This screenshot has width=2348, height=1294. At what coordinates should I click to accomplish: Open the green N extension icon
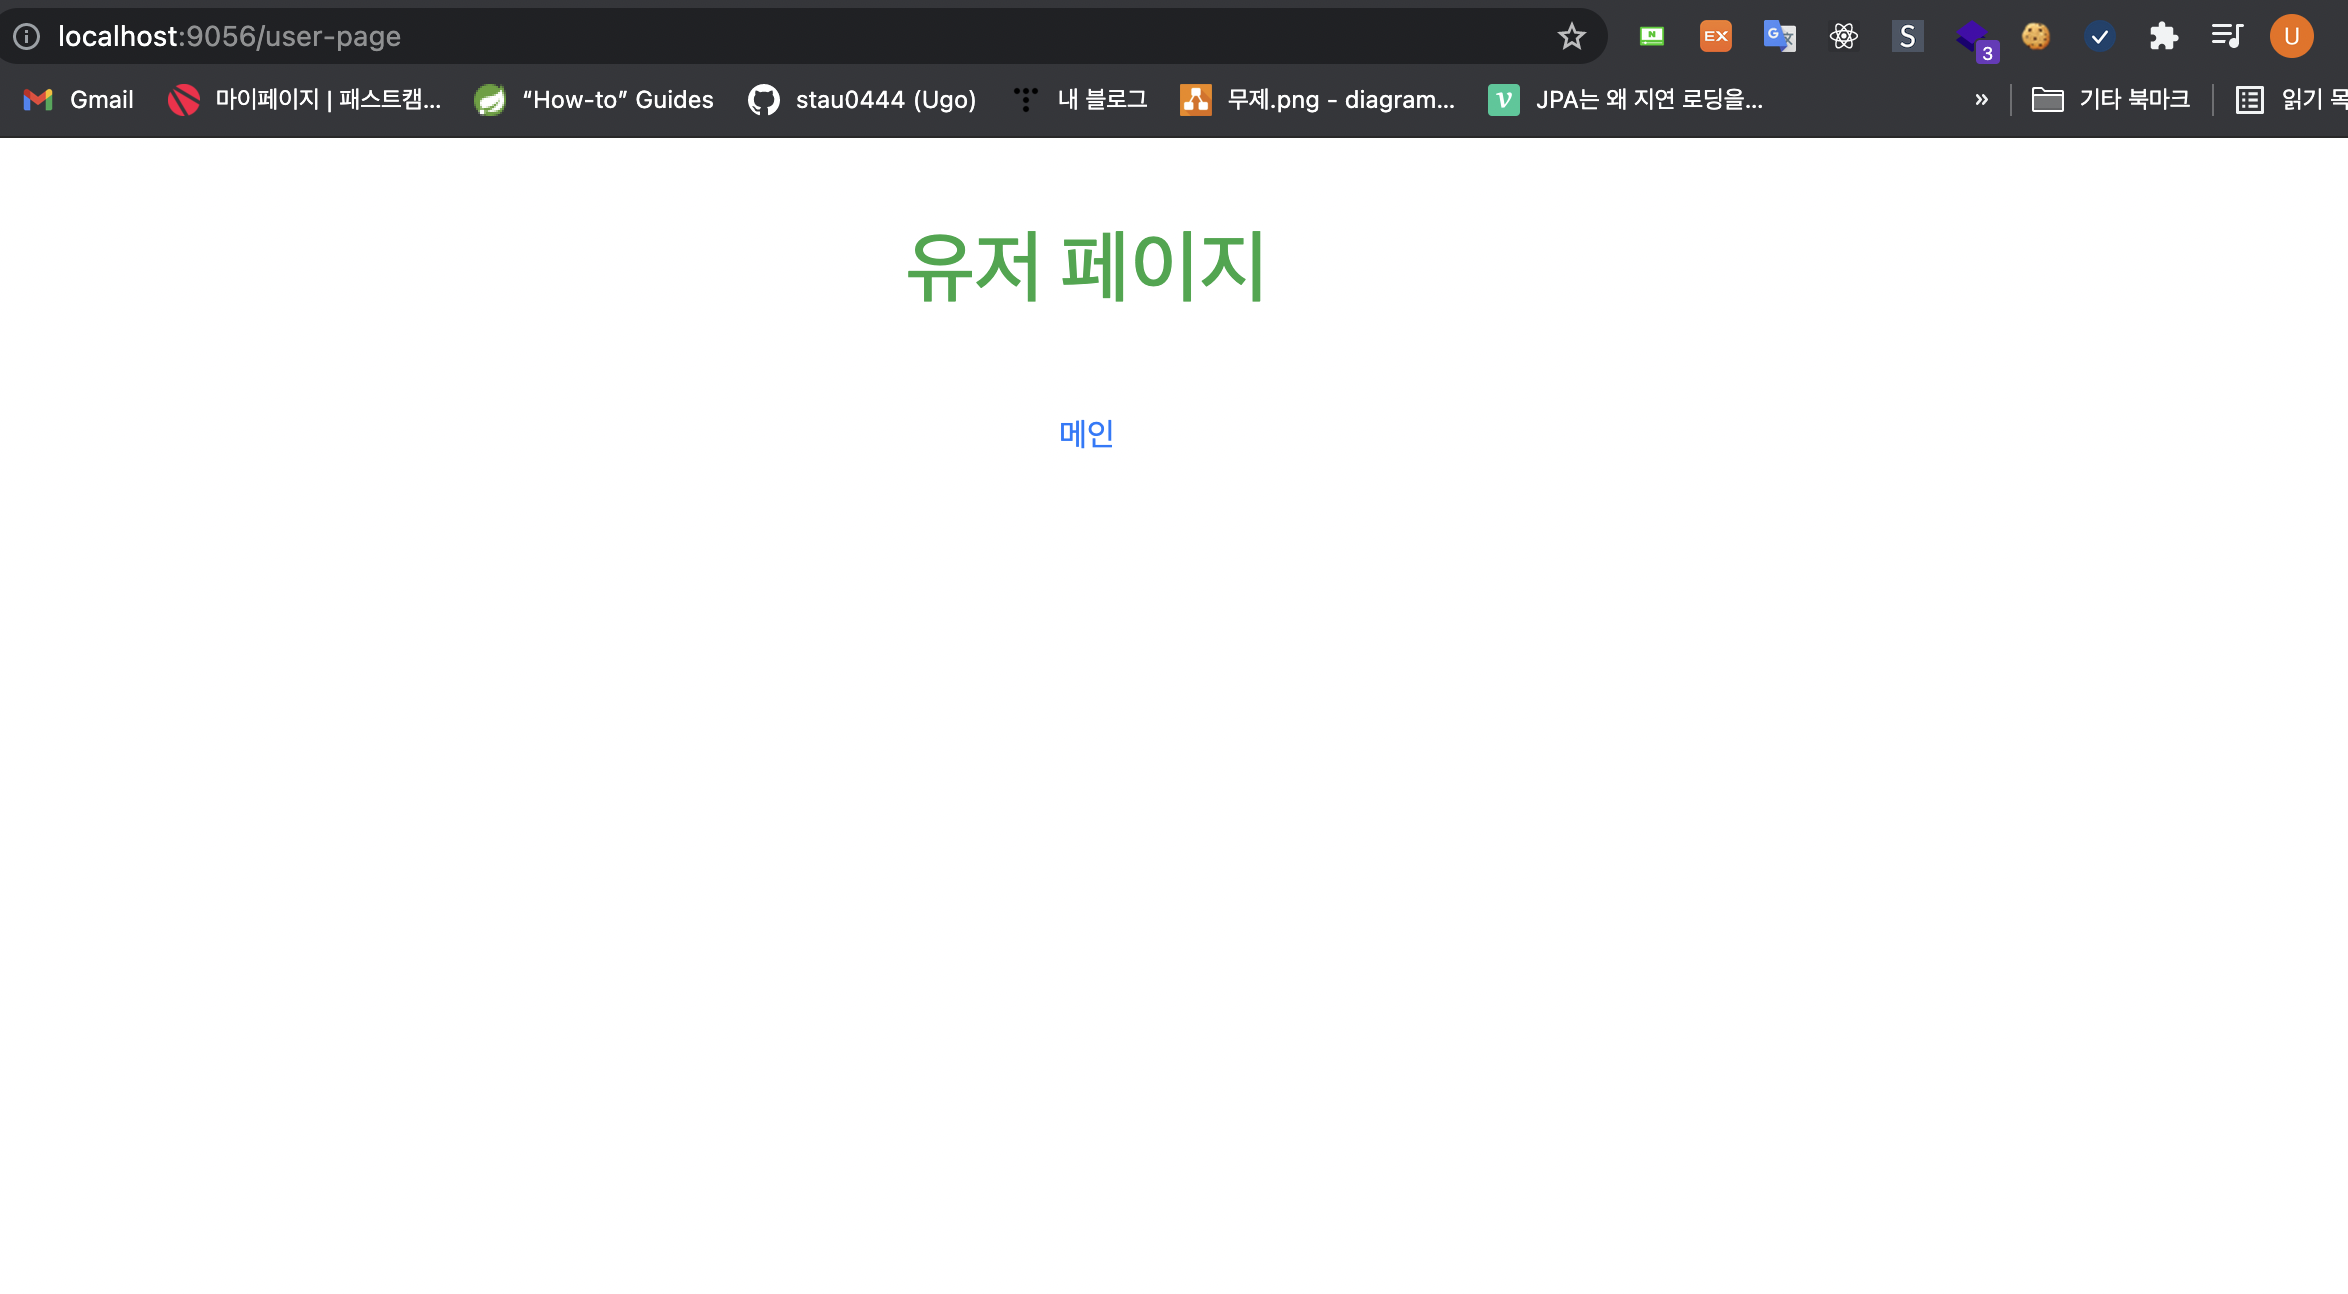coord(1652,37)
